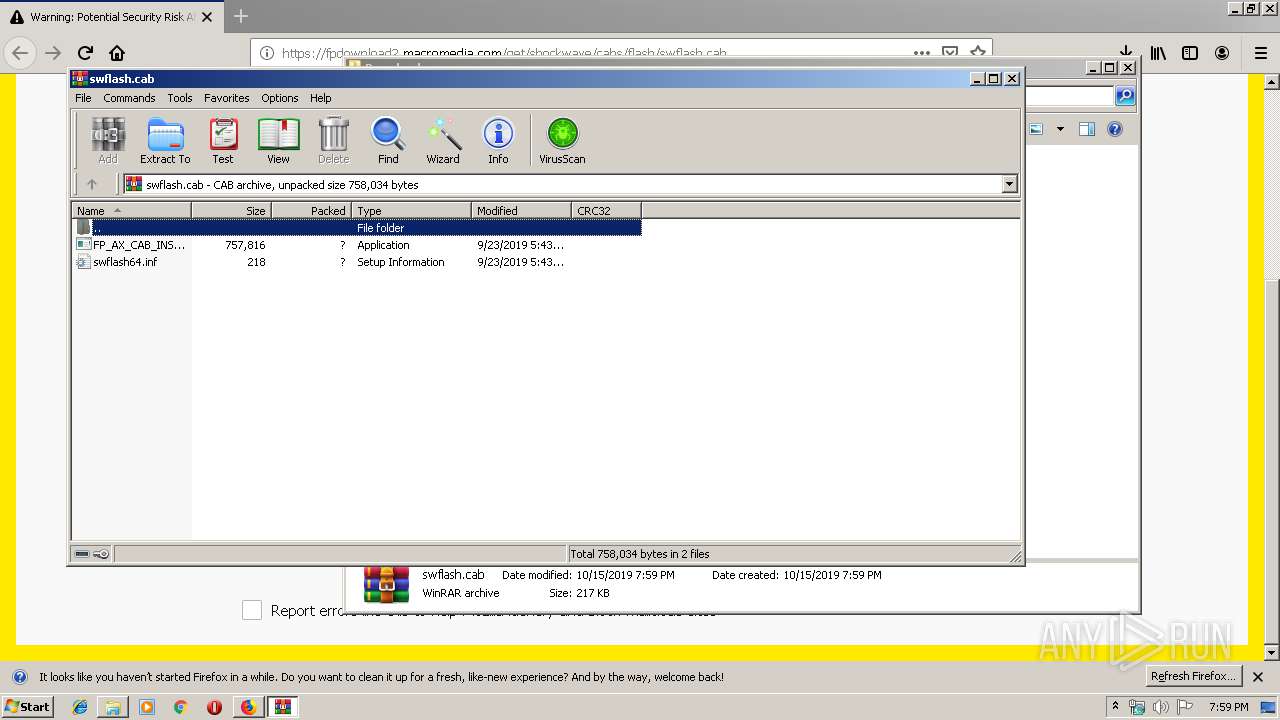Open the Options menu
Screen dimensions: 1280x720
point(280,98)
